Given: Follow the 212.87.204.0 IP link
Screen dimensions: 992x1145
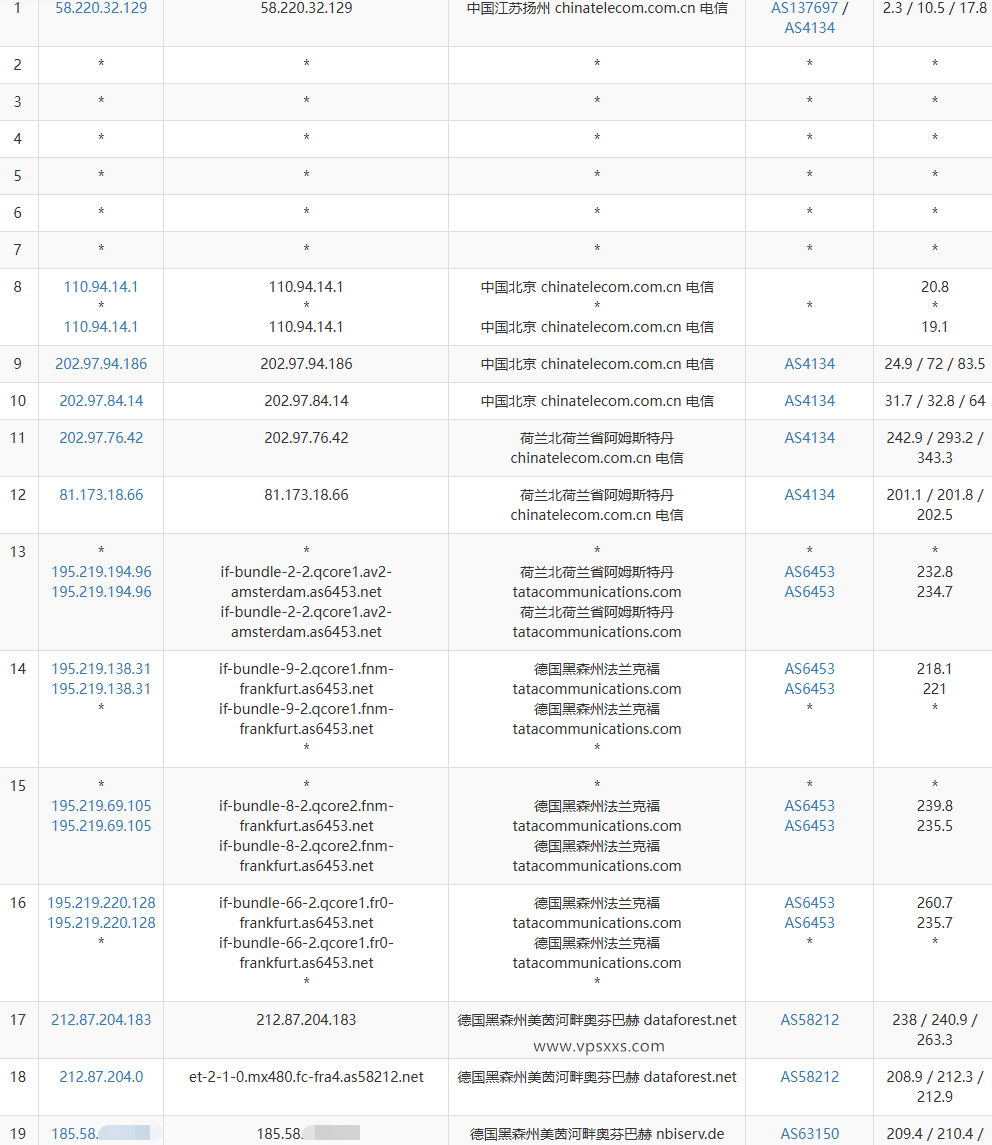Looking at the screenshot, I should 101,1077.
